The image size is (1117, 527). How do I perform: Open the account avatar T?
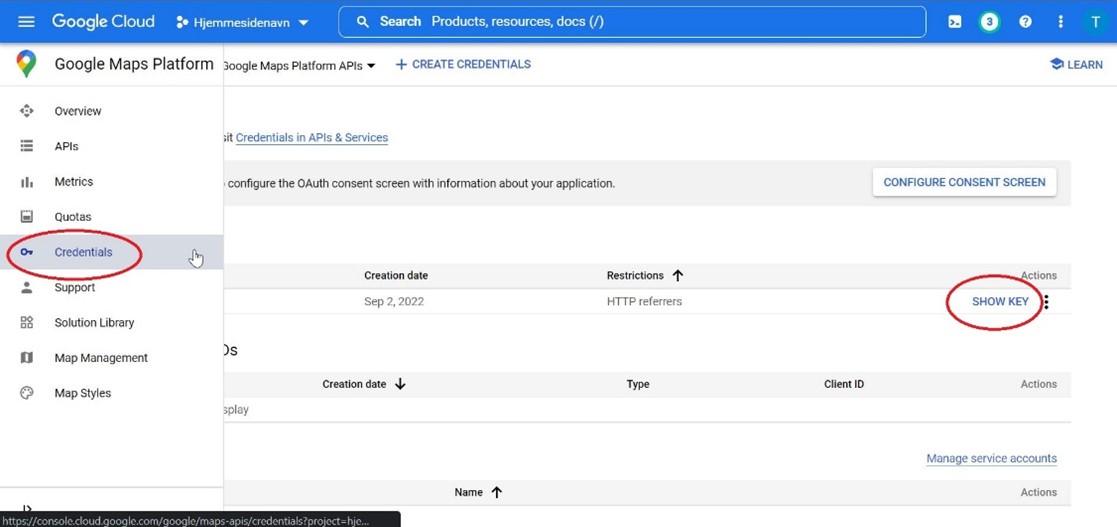point(1095,22)
